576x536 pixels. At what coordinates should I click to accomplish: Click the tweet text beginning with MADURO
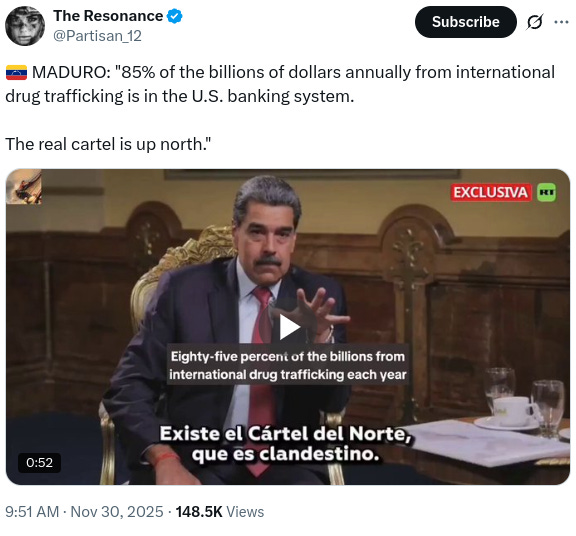[280, 84]
